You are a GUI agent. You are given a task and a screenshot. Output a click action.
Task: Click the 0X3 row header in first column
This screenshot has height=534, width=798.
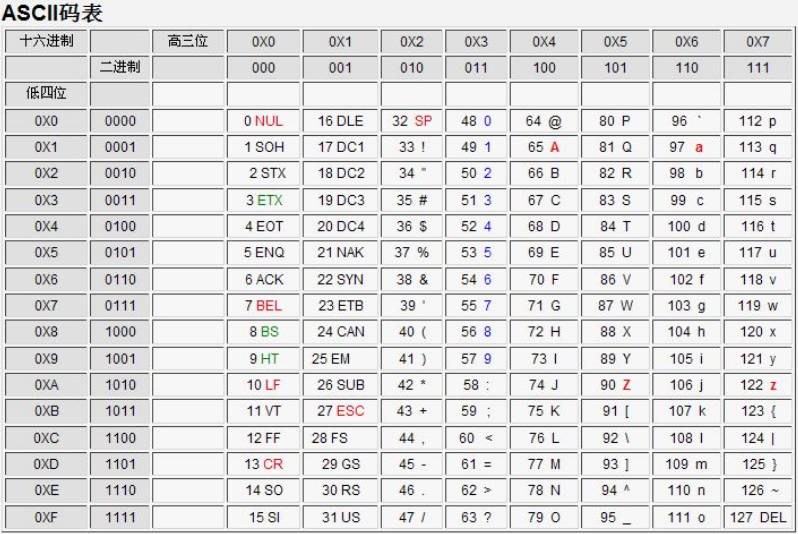[46, 200]
